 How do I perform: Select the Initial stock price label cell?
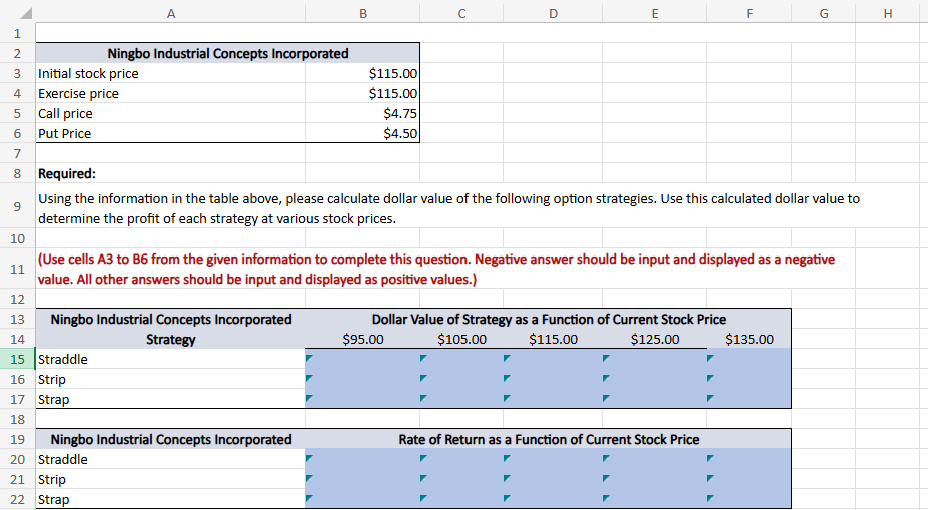(x=170, y=73)
